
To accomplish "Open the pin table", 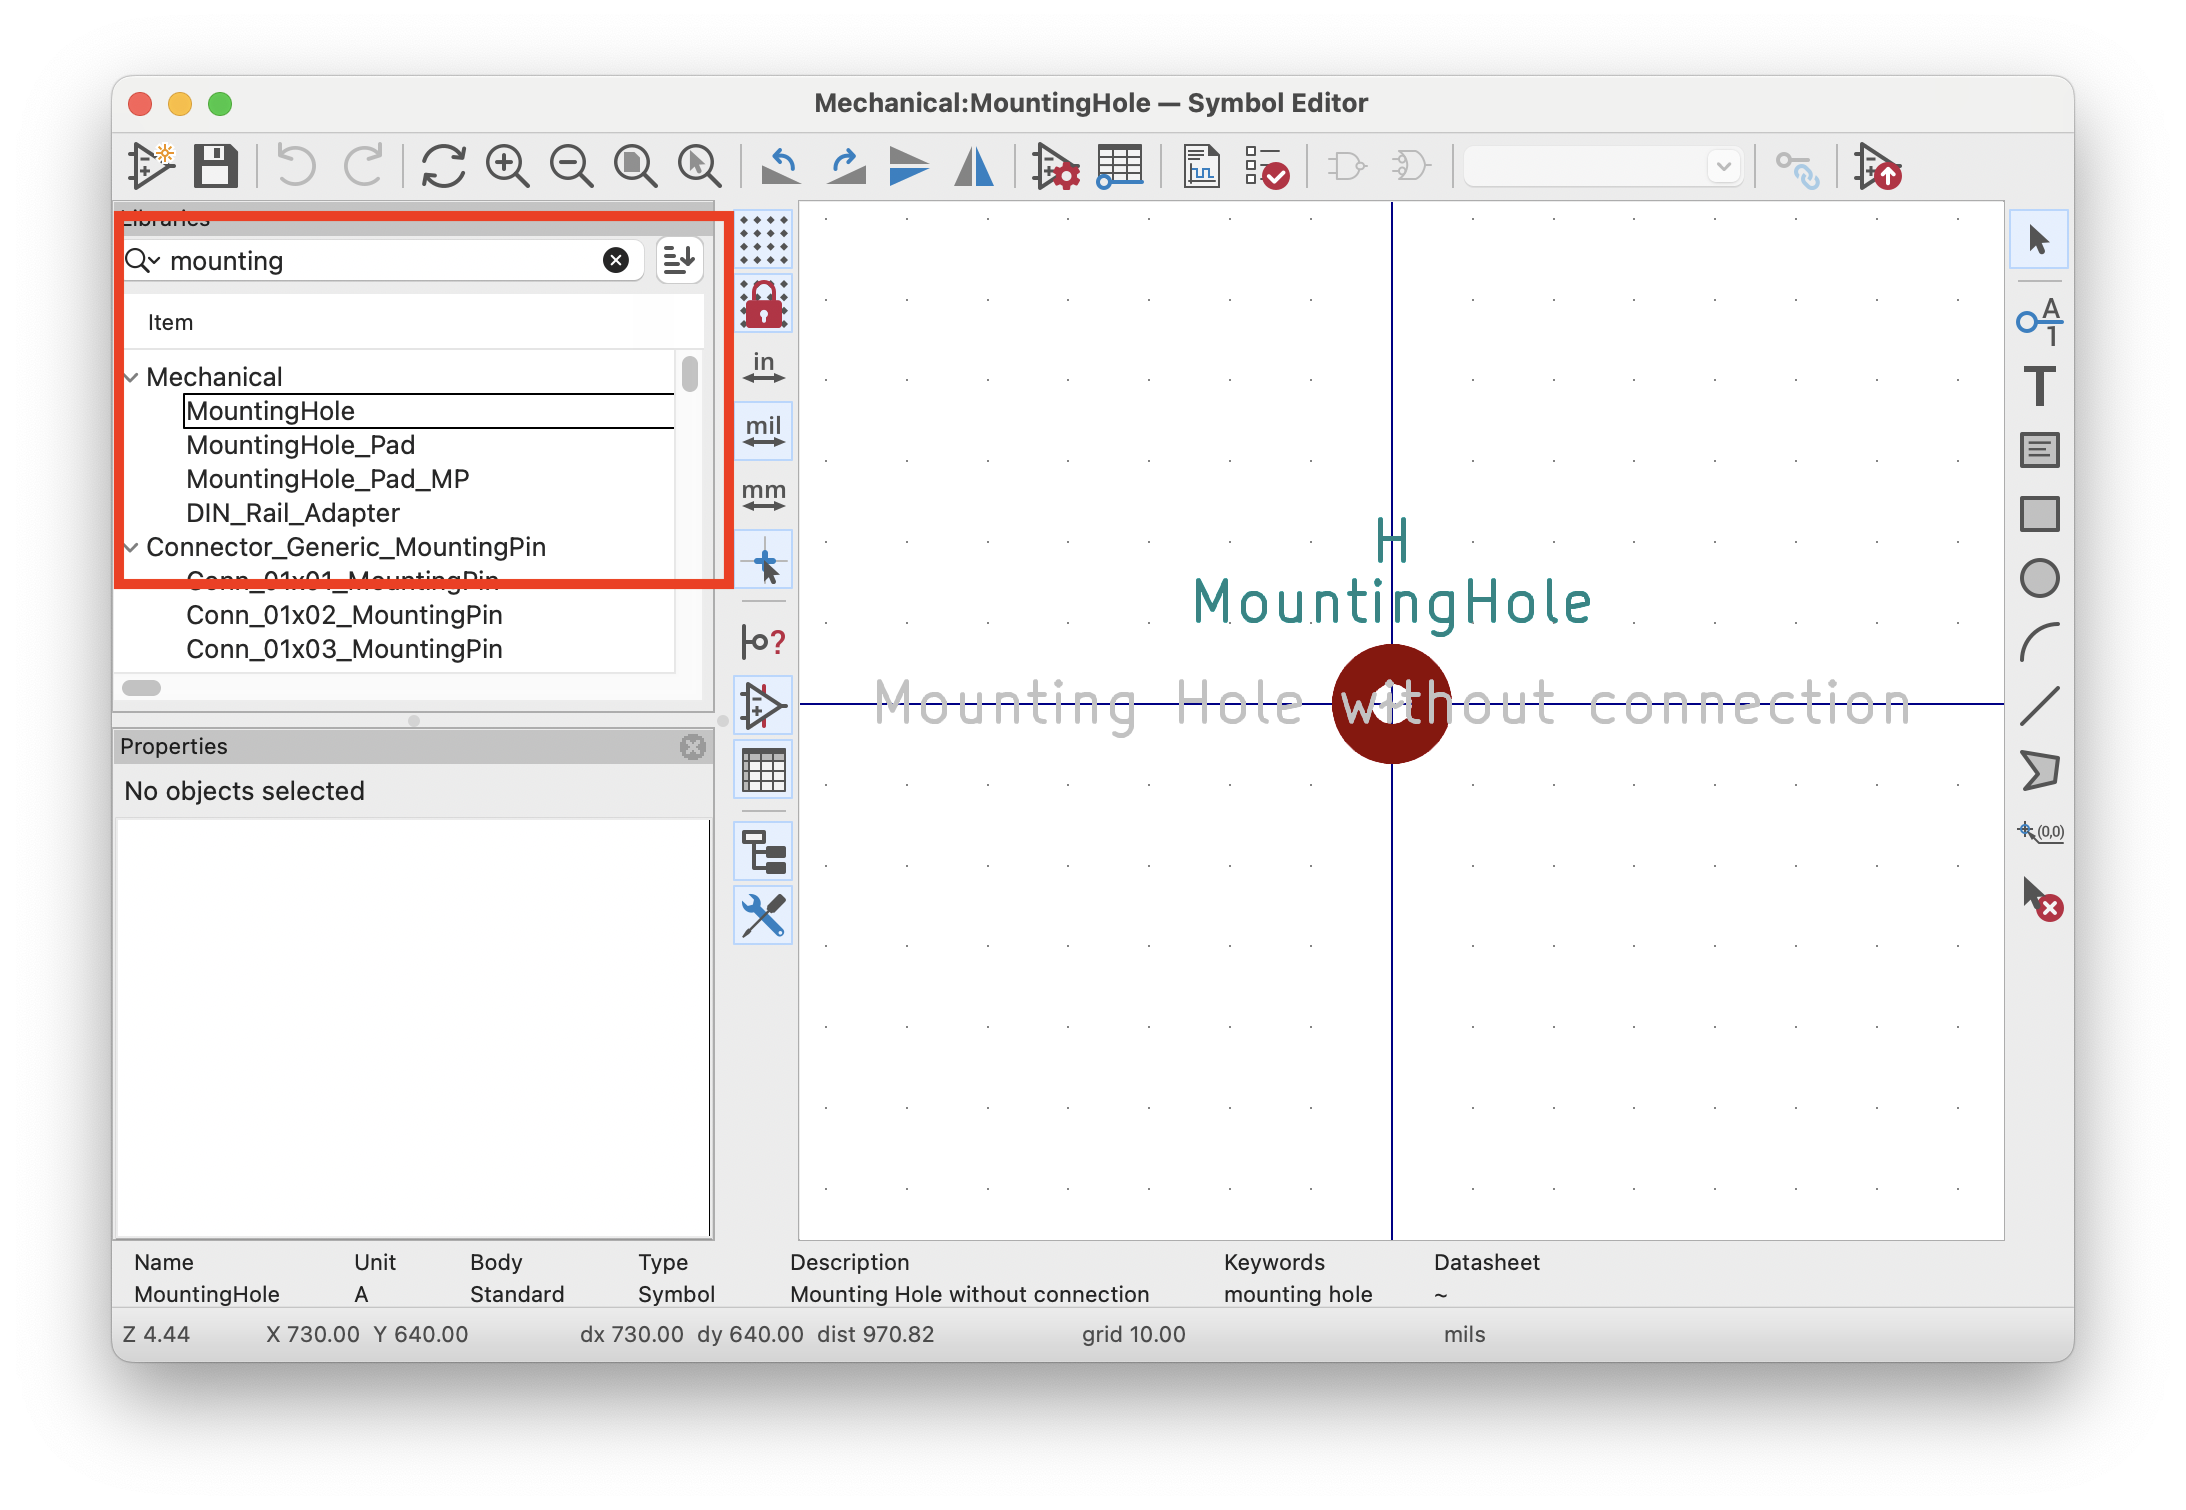I will (x=1119, y=166).
